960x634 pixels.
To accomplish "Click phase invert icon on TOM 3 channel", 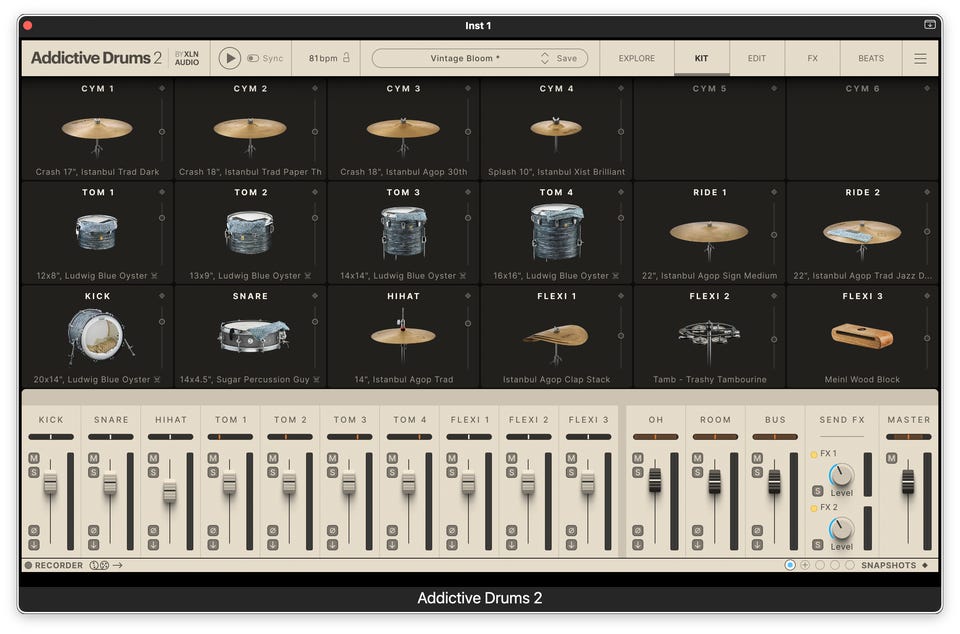I will pos(332,530).
